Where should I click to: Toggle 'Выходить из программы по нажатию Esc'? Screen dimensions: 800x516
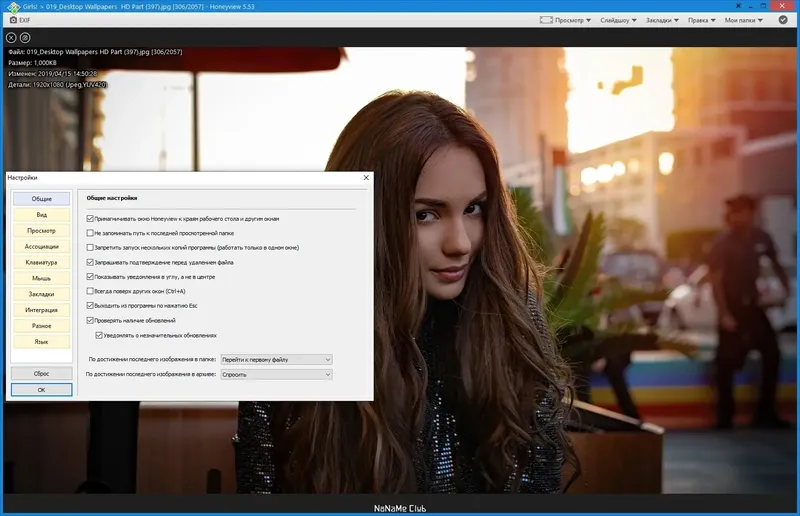pos(90,306)
